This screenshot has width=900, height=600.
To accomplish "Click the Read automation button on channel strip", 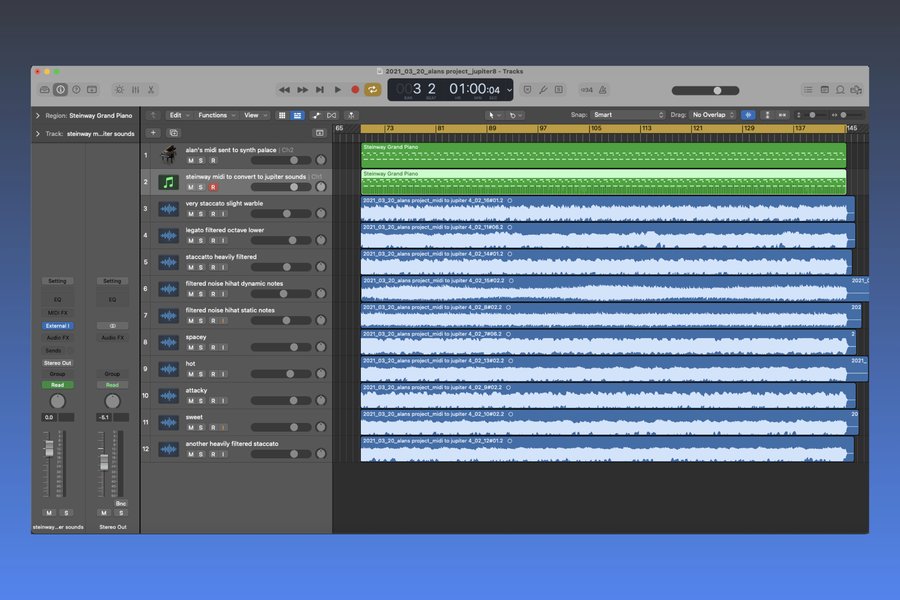I will pyautogui.click(x=57, y=385).
